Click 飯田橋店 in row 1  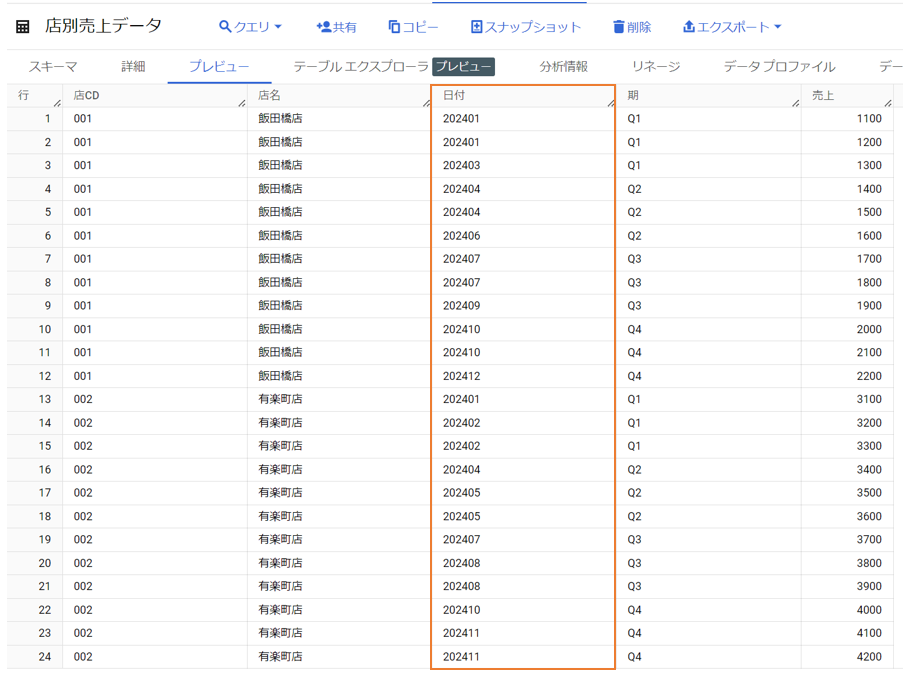pos(280,119)
